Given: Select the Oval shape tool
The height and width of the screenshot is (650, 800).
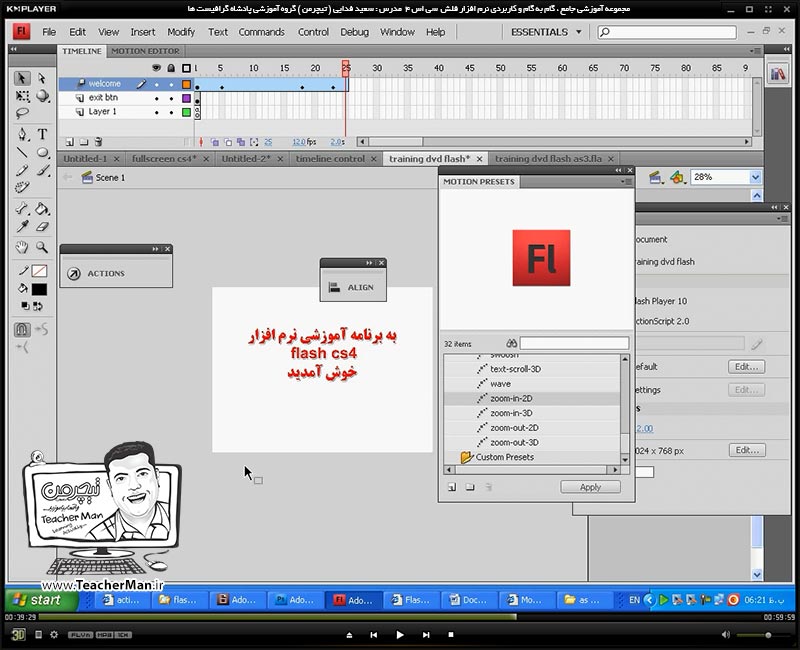Looking at the screenshot, I should tap(43, 152).
